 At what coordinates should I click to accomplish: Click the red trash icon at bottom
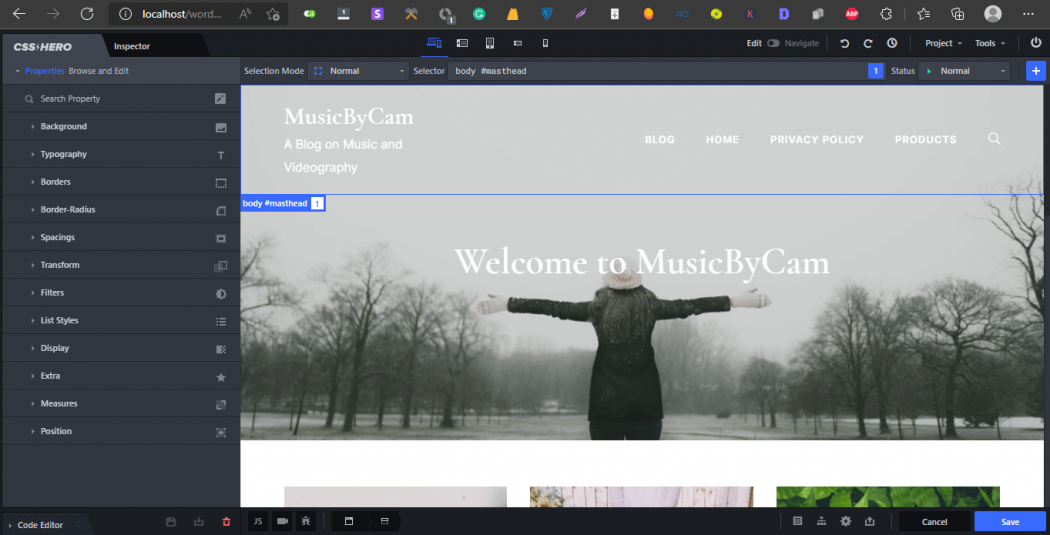point(226,521)
